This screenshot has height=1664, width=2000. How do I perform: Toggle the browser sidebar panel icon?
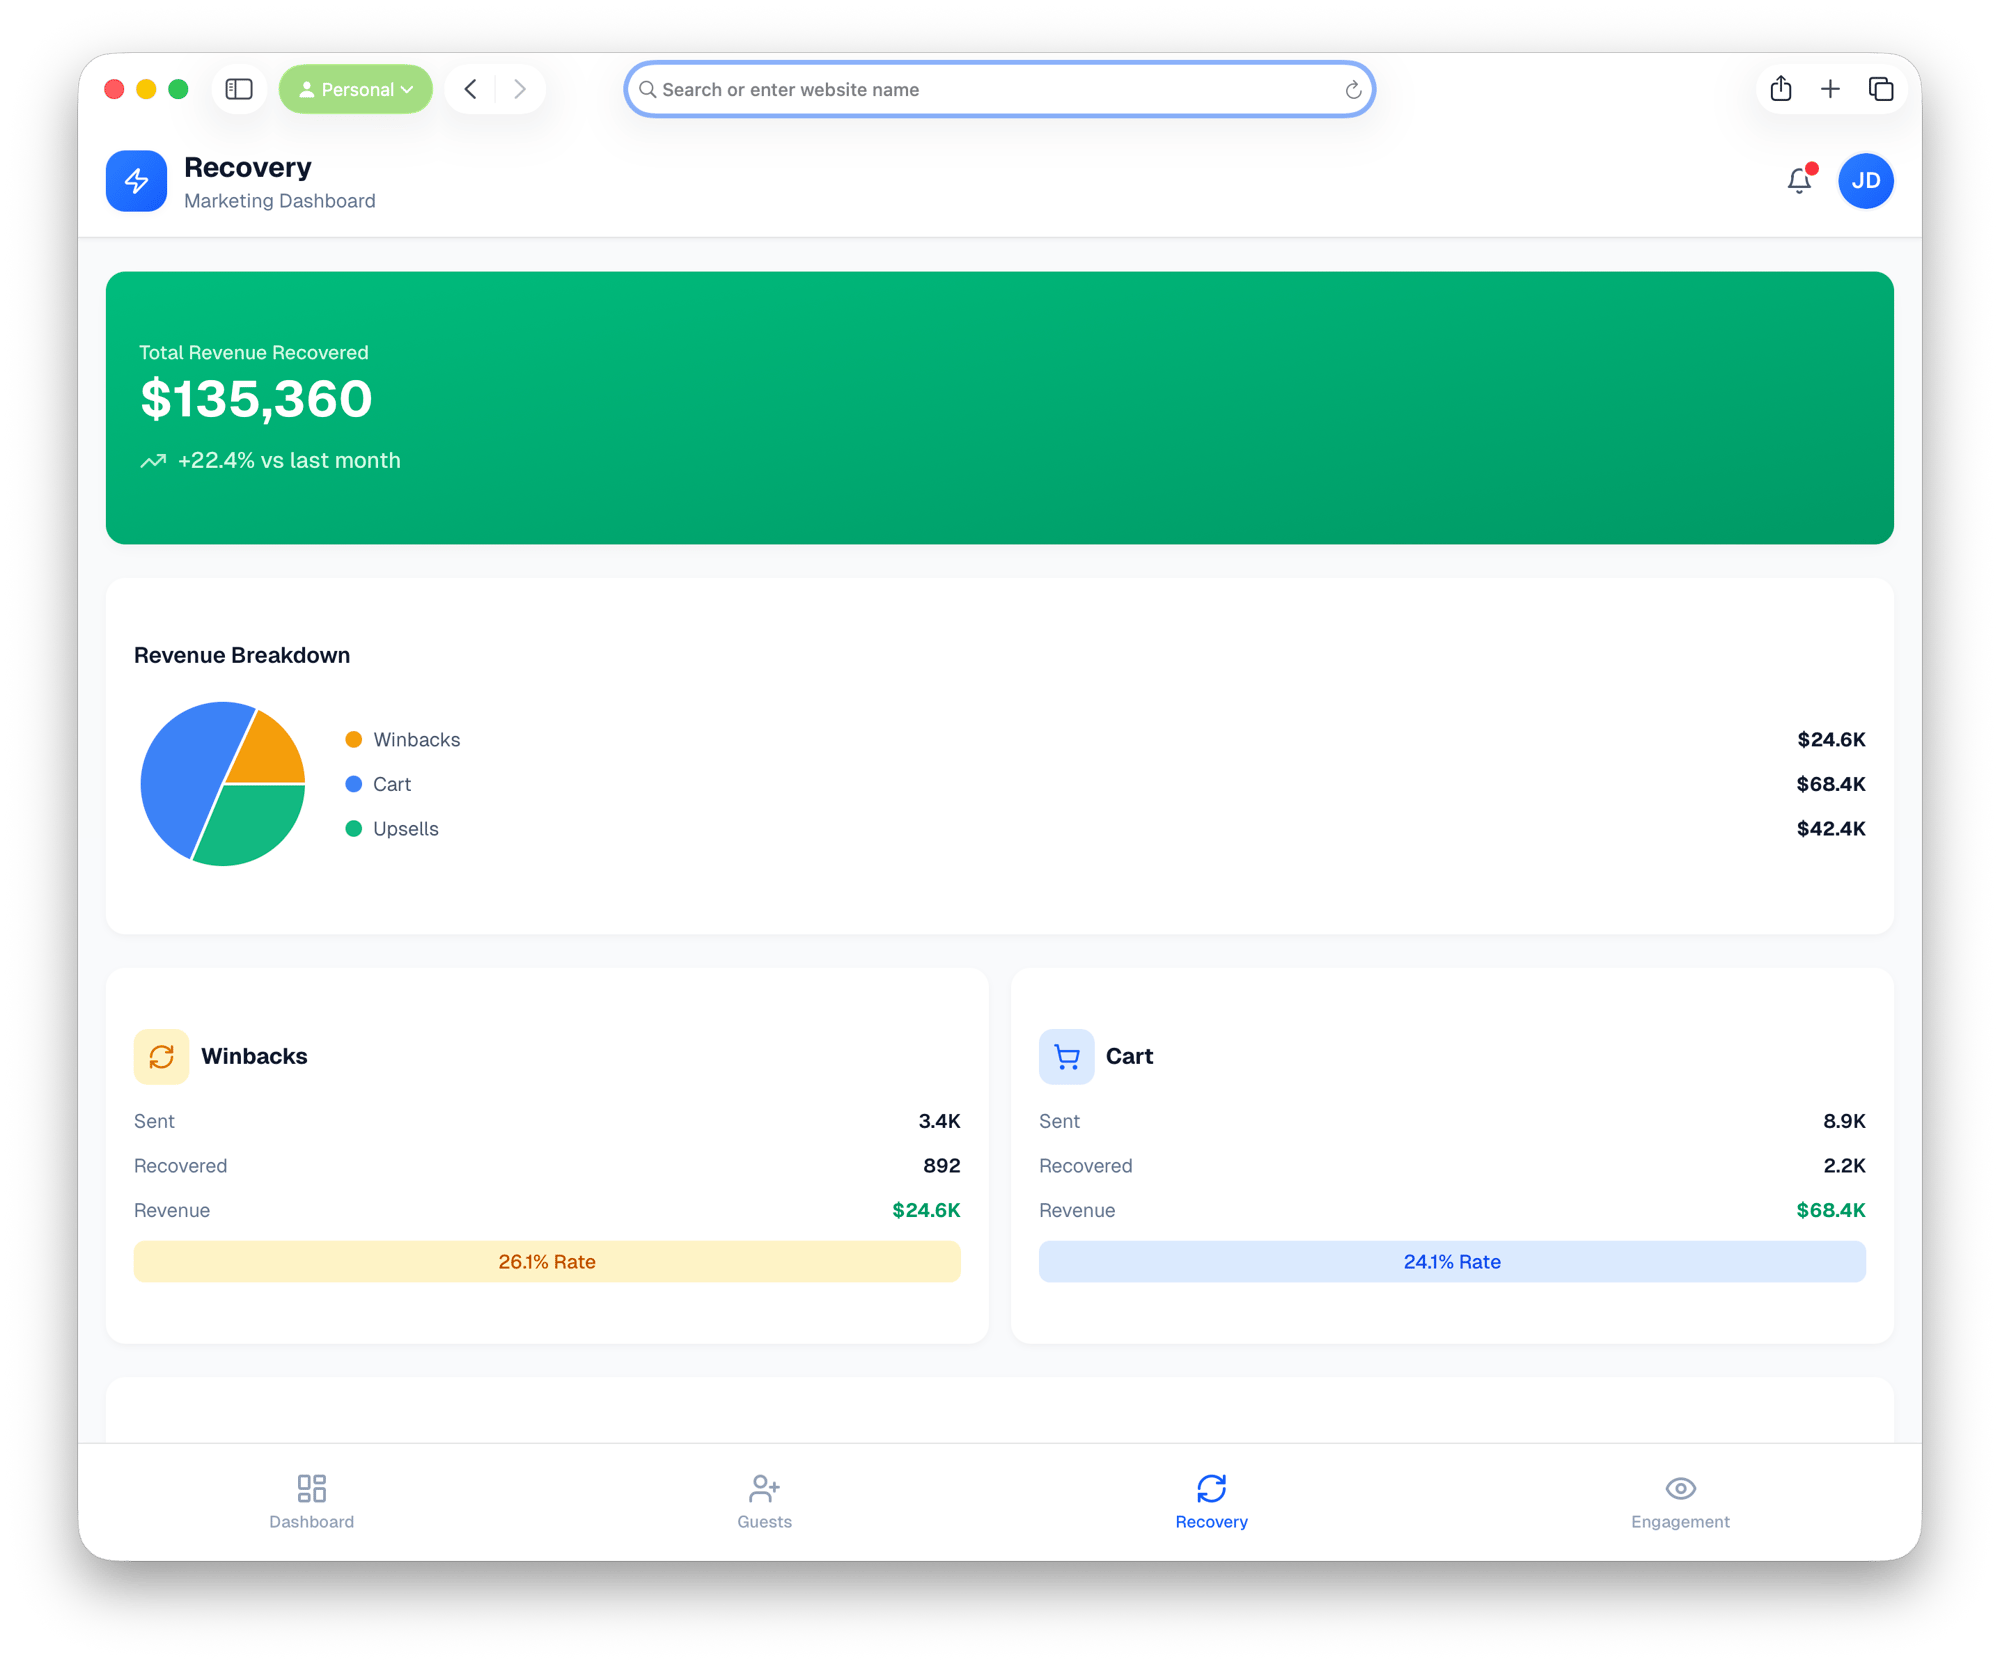[x=239, y=90]
